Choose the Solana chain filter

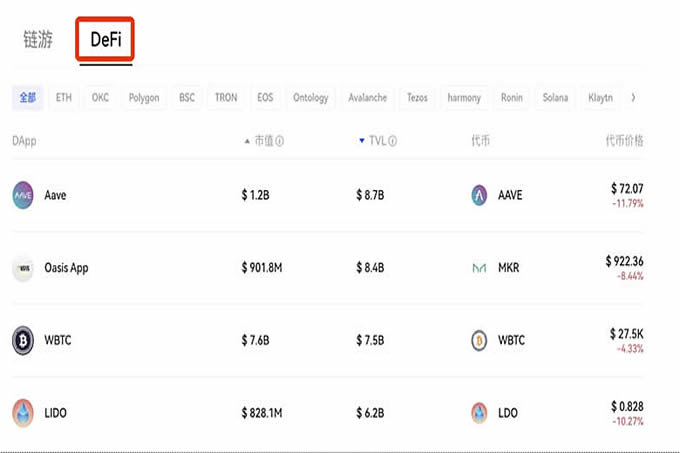click(x=555, y=98)
